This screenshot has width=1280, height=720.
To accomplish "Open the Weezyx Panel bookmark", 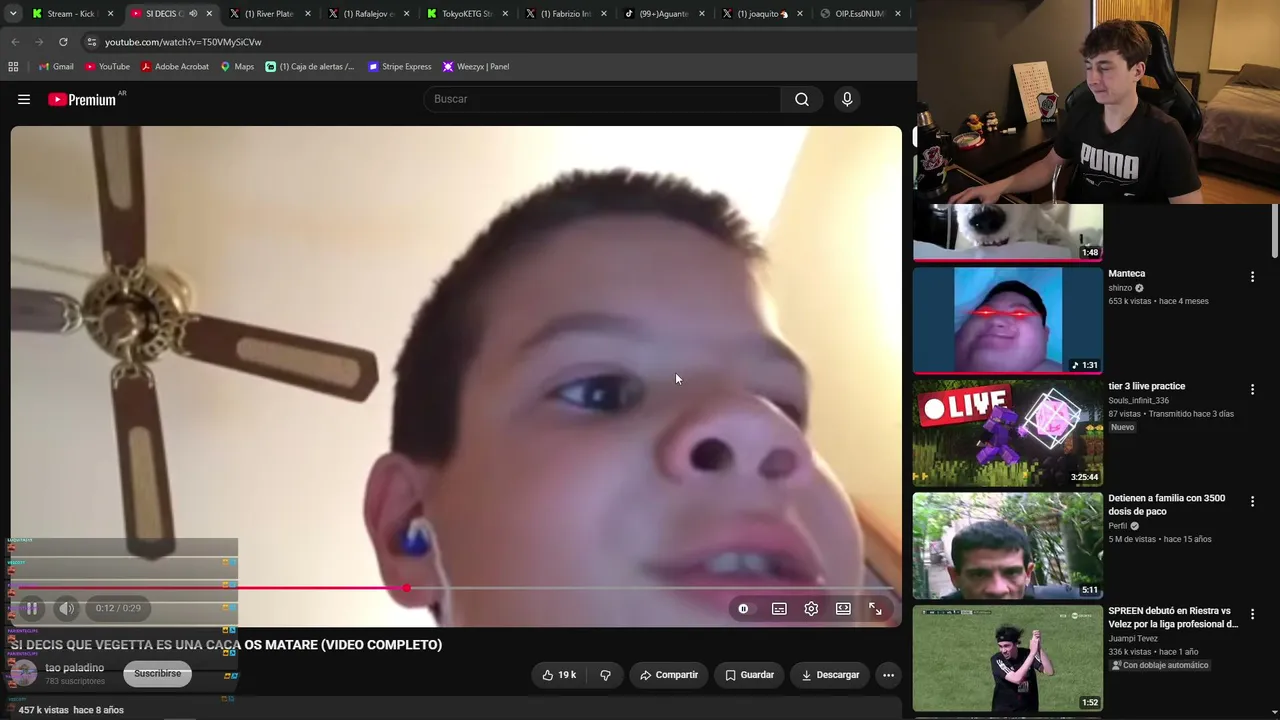I will pos(476,67).
